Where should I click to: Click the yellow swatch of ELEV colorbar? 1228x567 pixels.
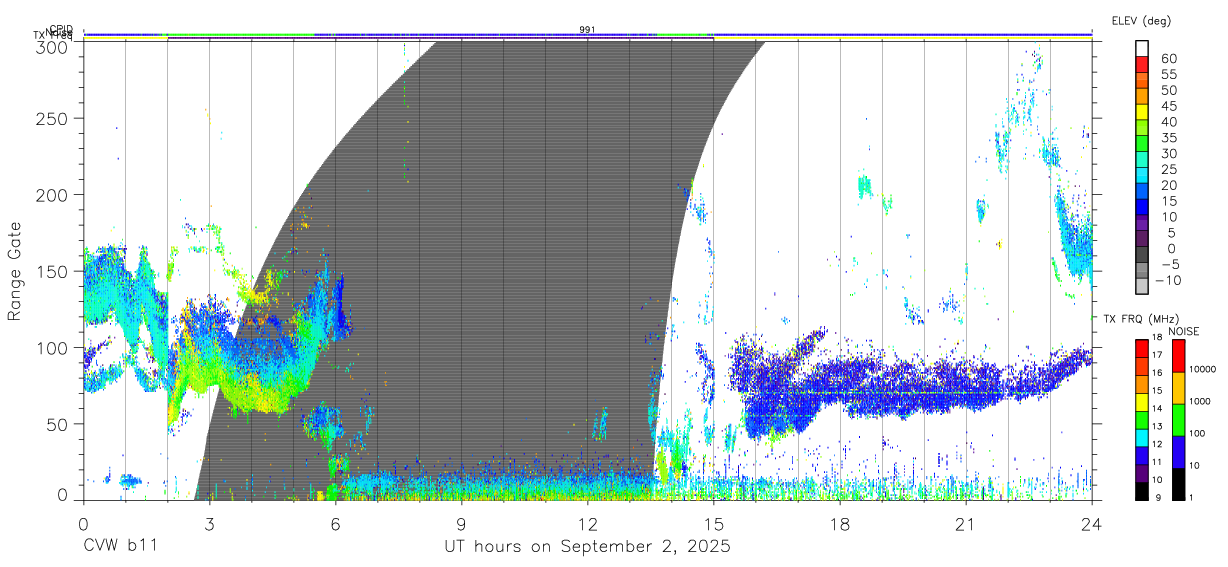[1142, 112]
